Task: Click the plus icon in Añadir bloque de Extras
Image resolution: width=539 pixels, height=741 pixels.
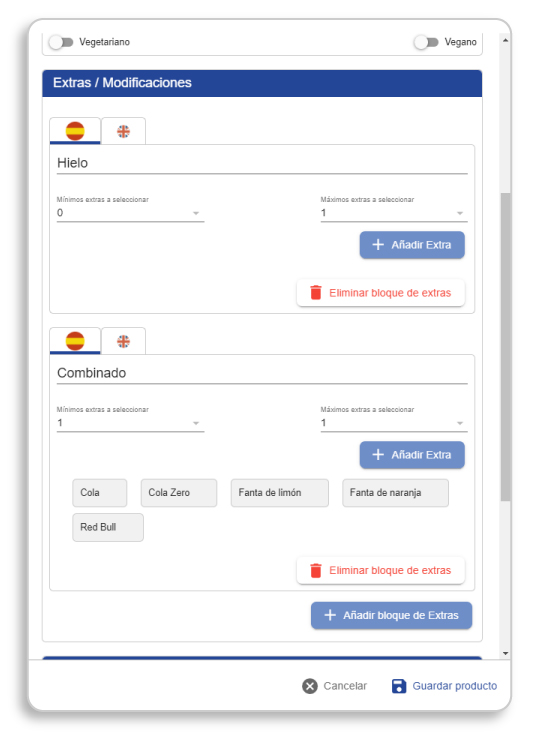Action: pyautogui.click(x=330, y=615)
